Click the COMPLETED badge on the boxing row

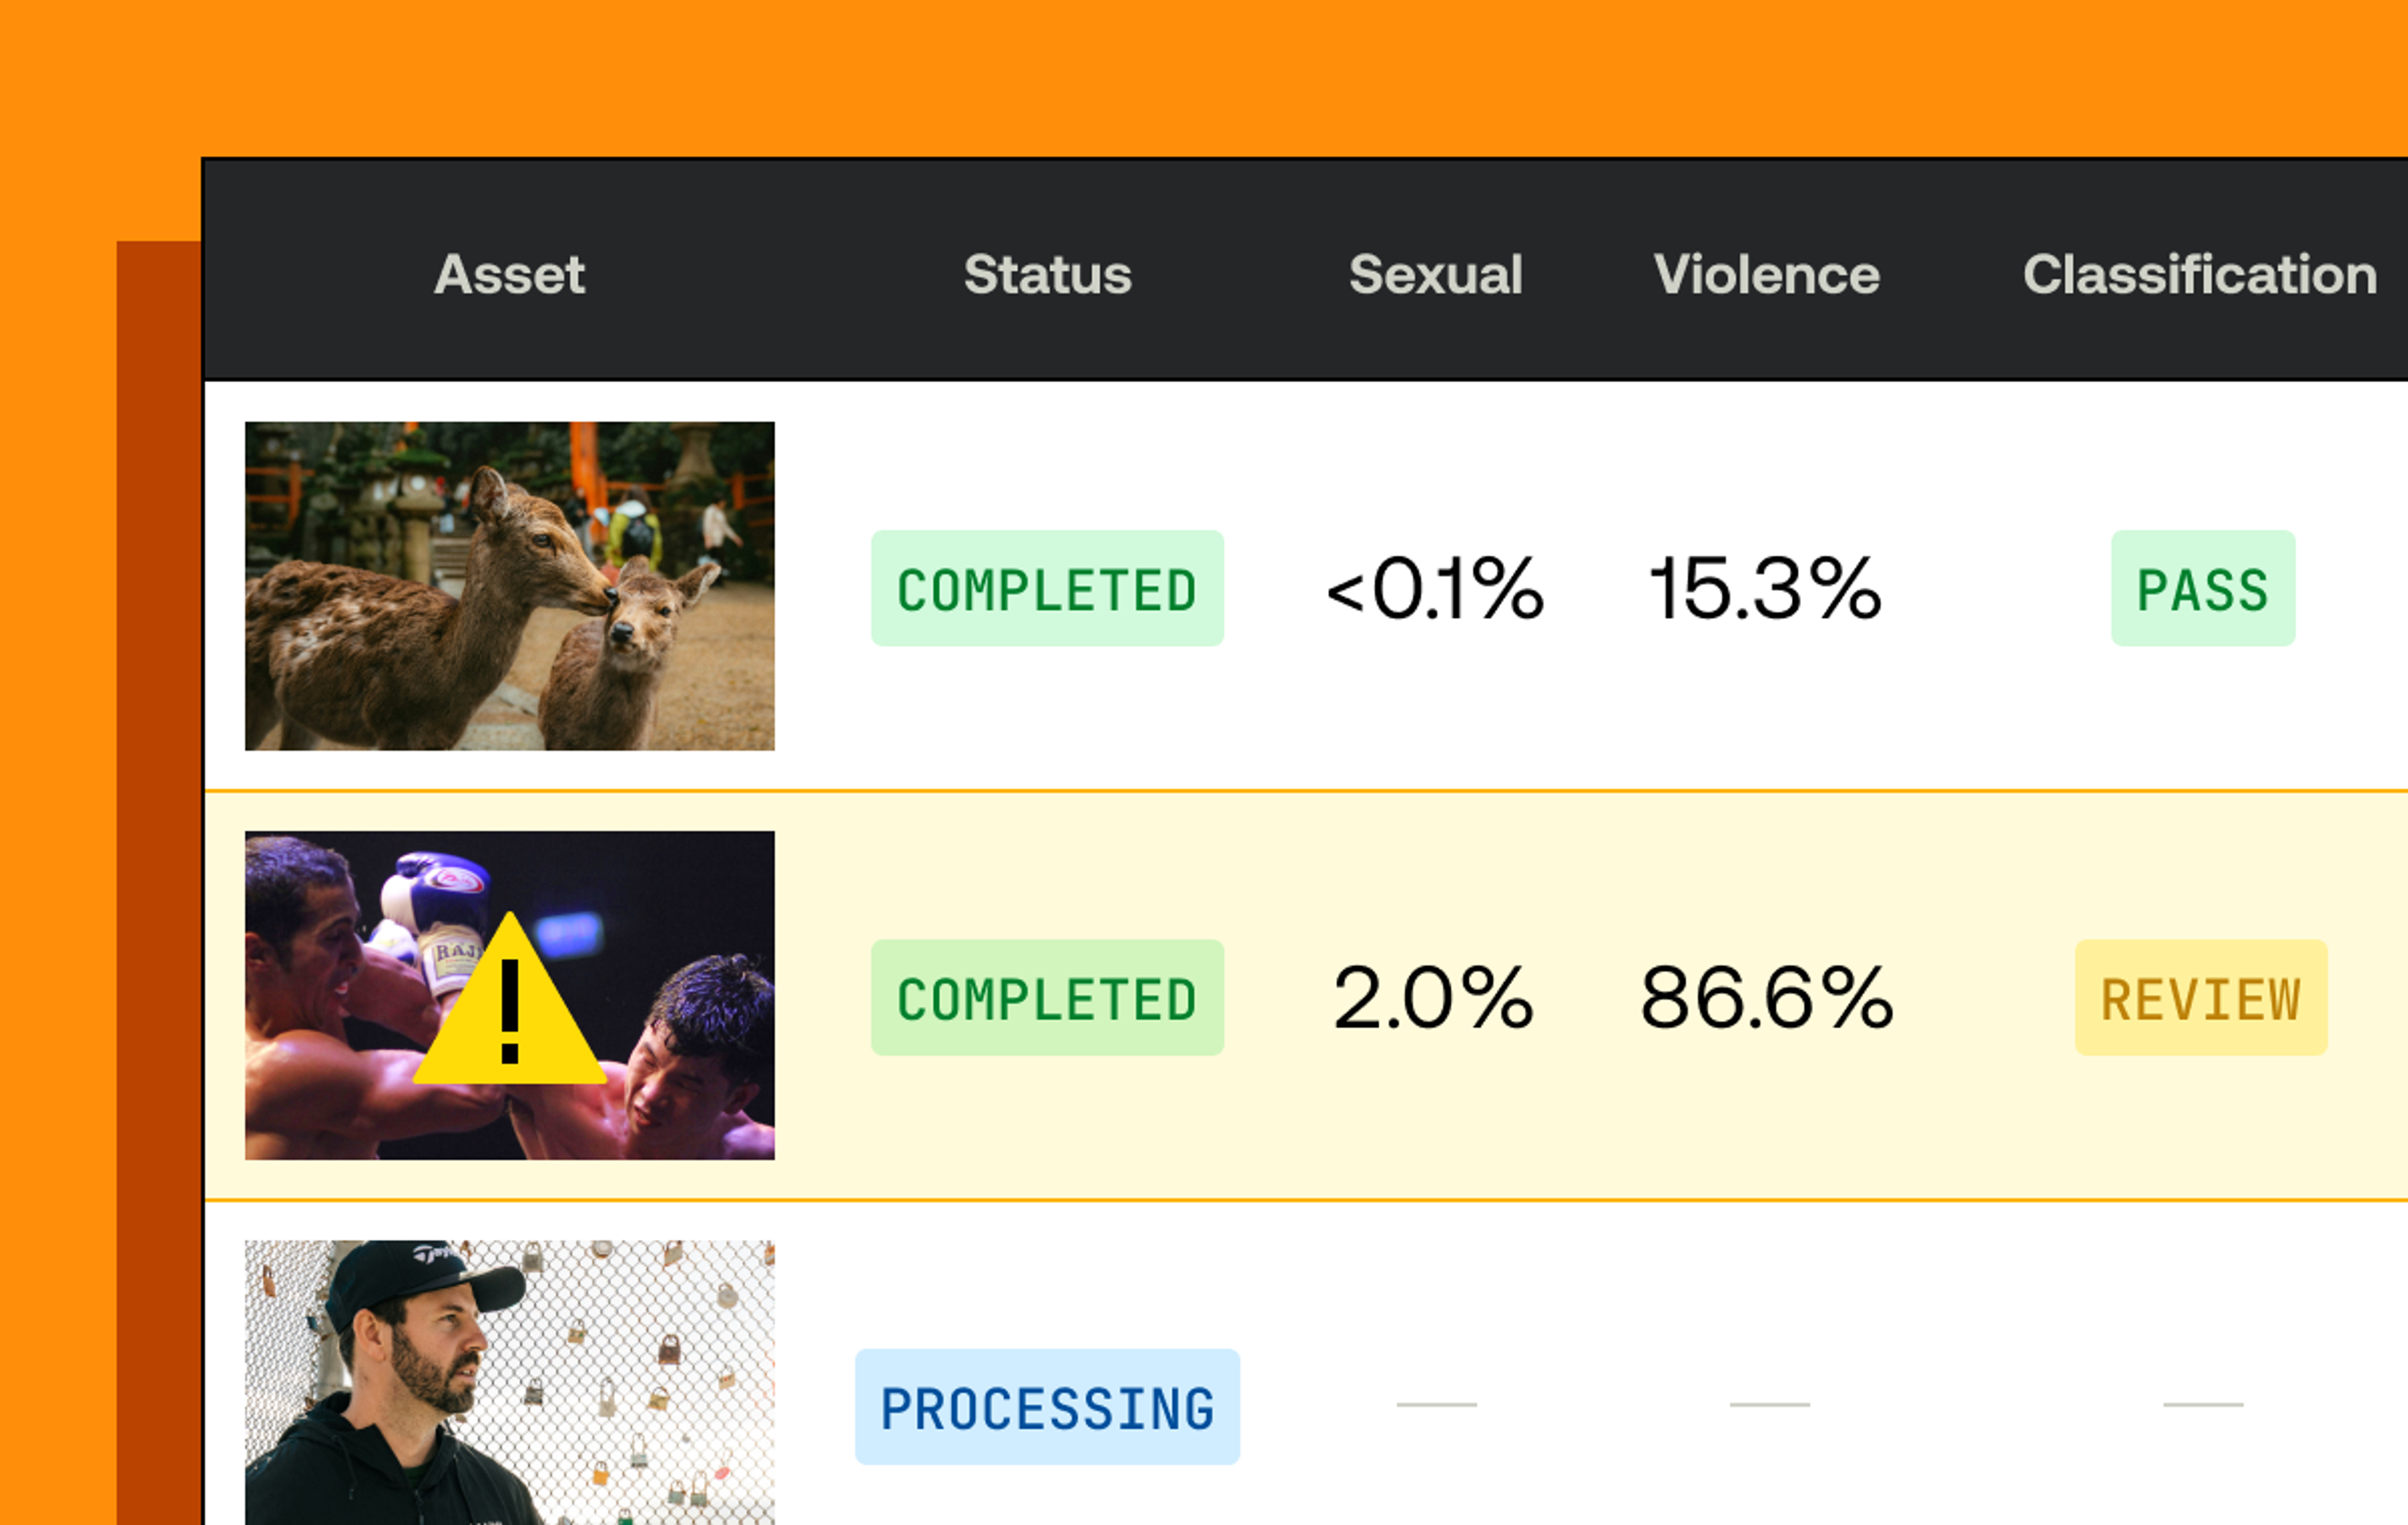tap(1046, 997)
